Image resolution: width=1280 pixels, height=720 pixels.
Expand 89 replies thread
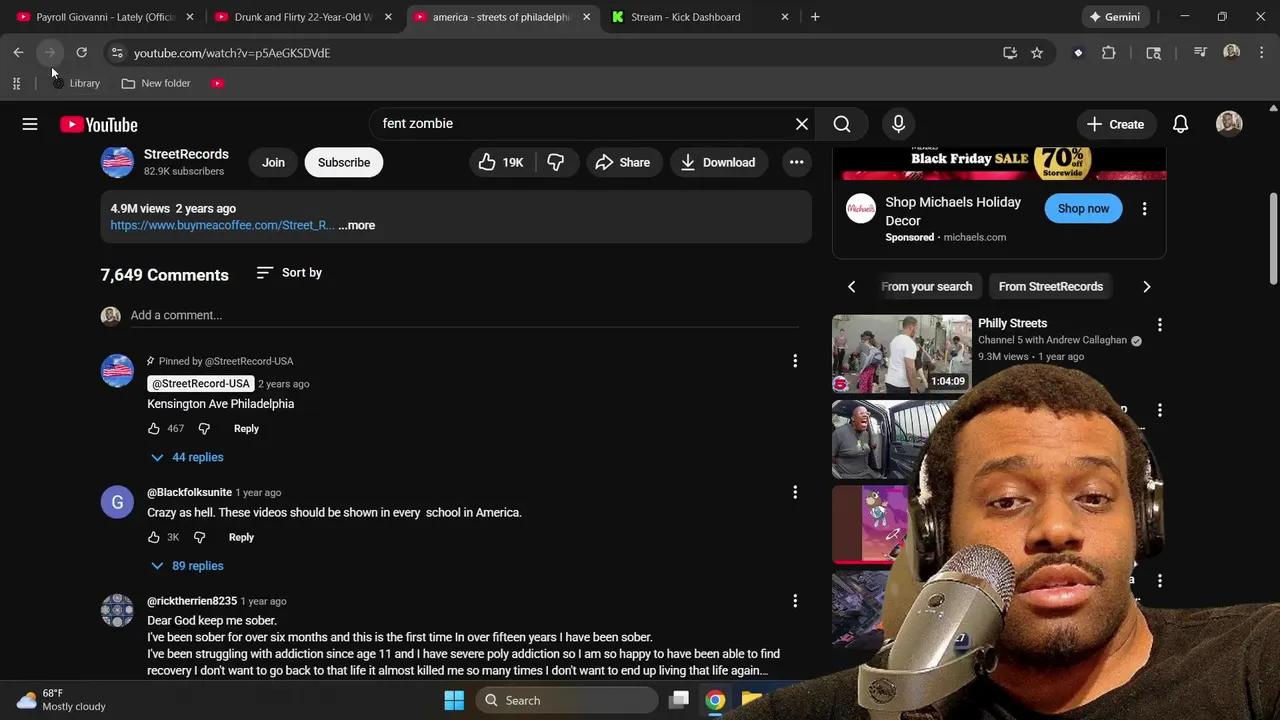187,566
